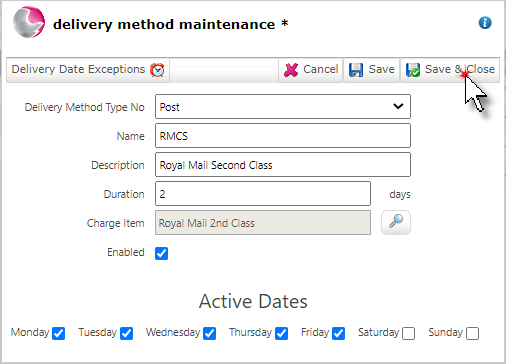Image resolution: width=506 pixels, height=364 pixels.
Task: Uncheck the Monday checkbox
Action: click(x=58, y=333)
